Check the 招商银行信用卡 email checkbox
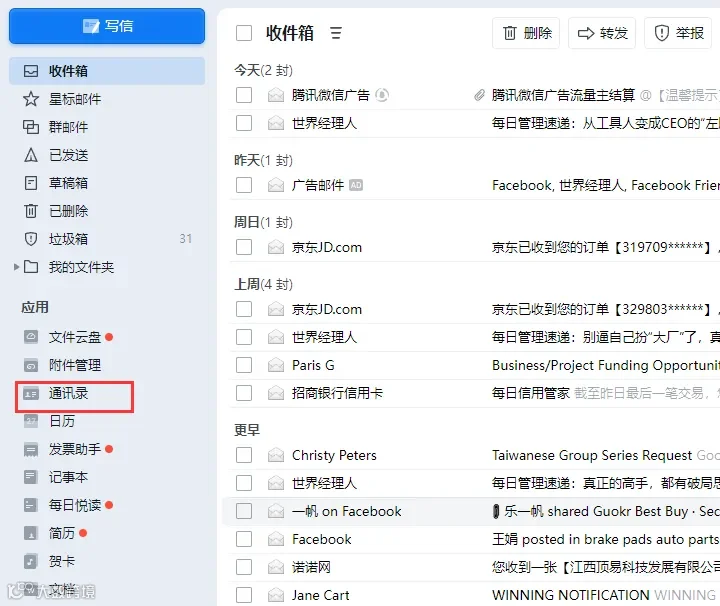 coord(244,393)
